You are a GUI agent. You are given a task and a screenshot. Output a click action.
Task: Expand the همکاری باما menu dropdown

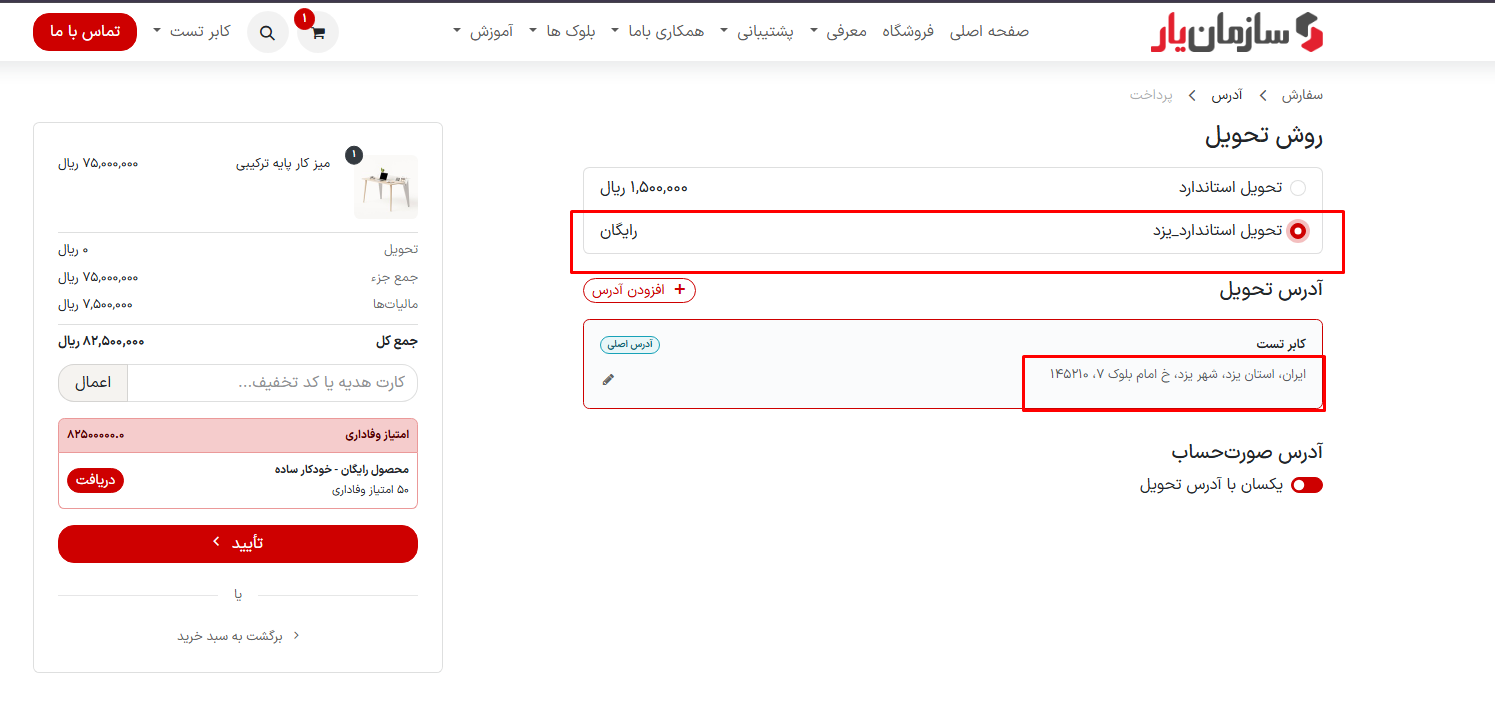[x=657, y=31]
